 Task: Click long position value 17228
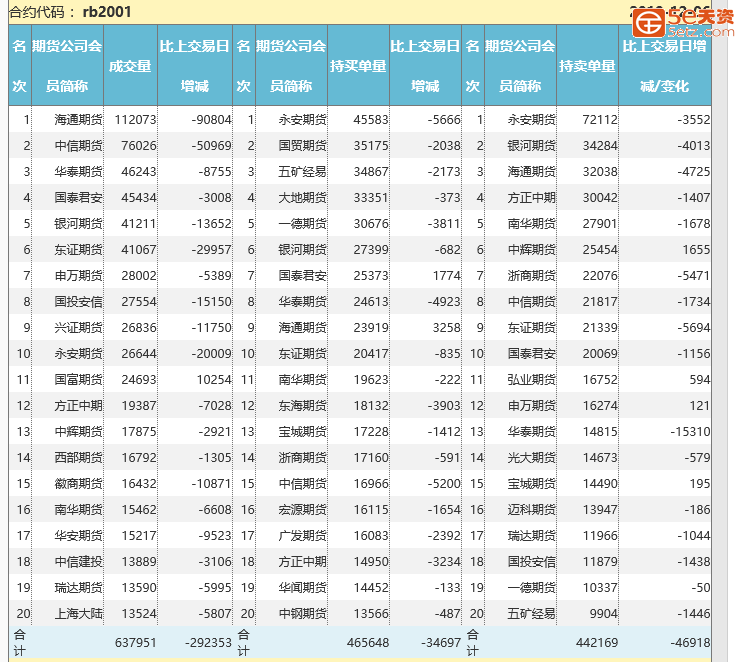coord(371,432)
